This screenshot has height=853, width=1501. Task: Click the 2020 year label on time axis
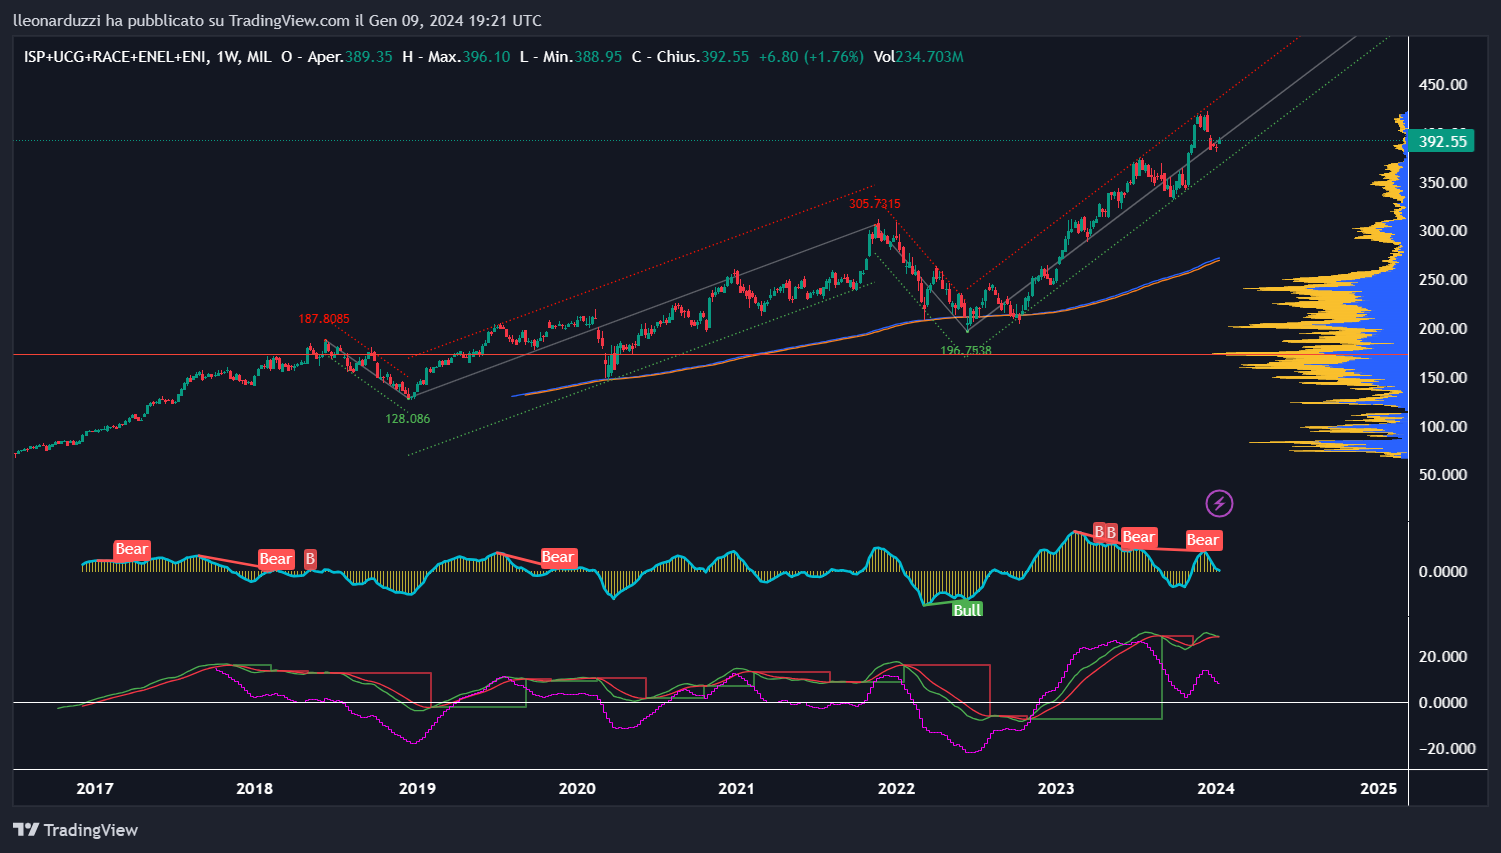click(x=577, y=789)
